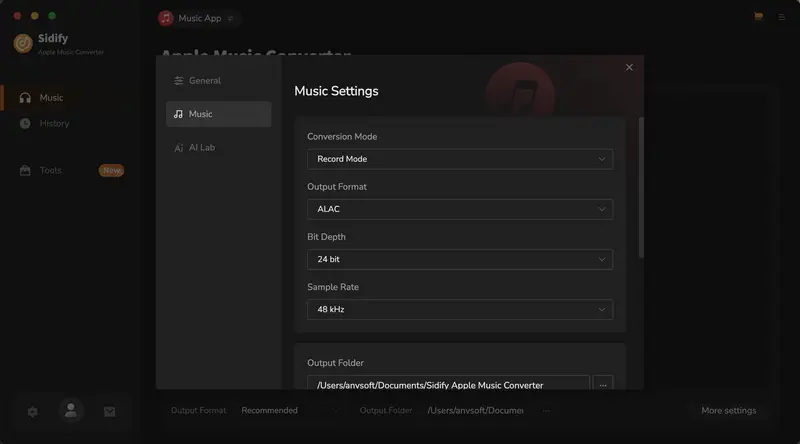Click the Output Folder path field
Viewport: 800px width, 444px height.
point(448,385)
